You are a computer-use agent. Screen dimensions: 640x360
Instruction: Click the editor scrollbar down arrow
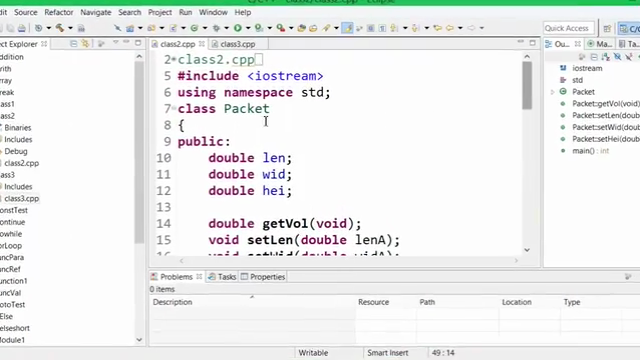tap(527, 250)
